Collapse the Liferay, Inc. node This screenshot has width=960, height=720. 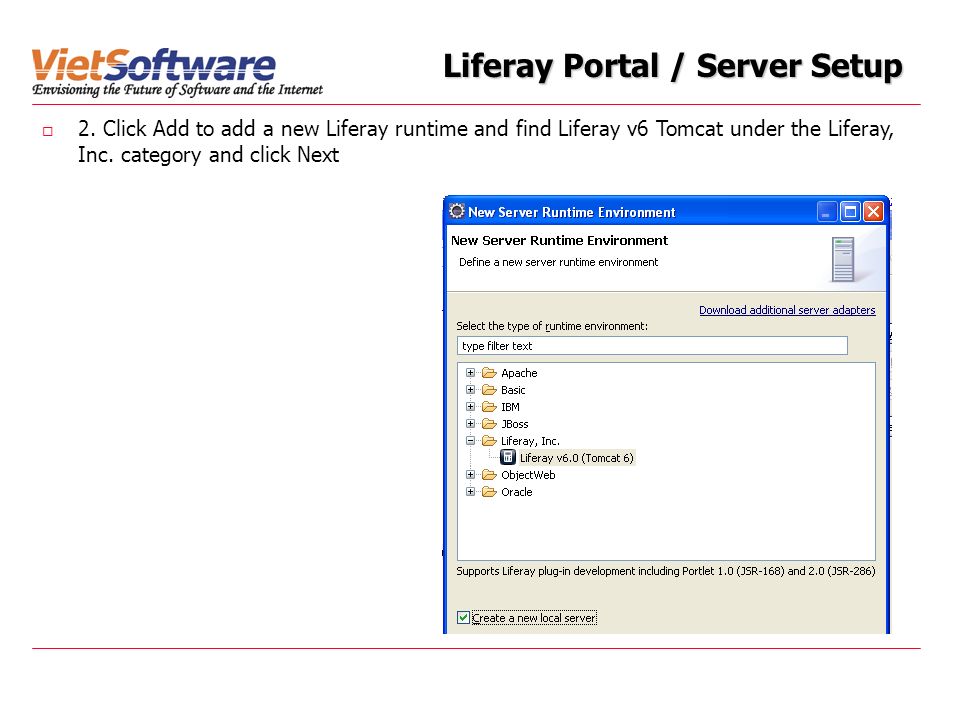pos(470,441)
